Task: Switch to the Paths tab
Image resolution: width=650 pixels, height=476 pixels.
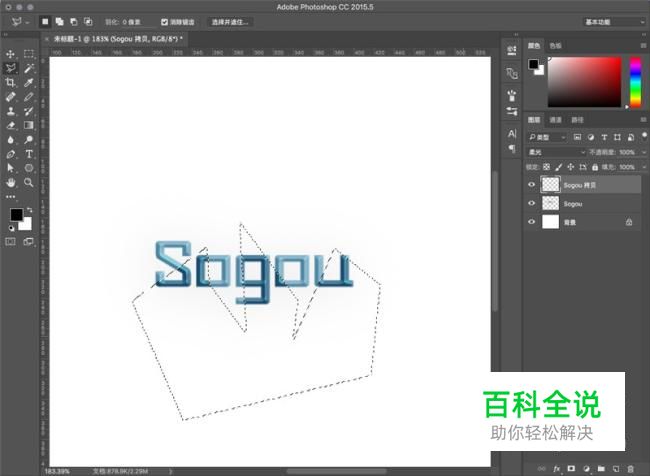Action: (577, 120)
